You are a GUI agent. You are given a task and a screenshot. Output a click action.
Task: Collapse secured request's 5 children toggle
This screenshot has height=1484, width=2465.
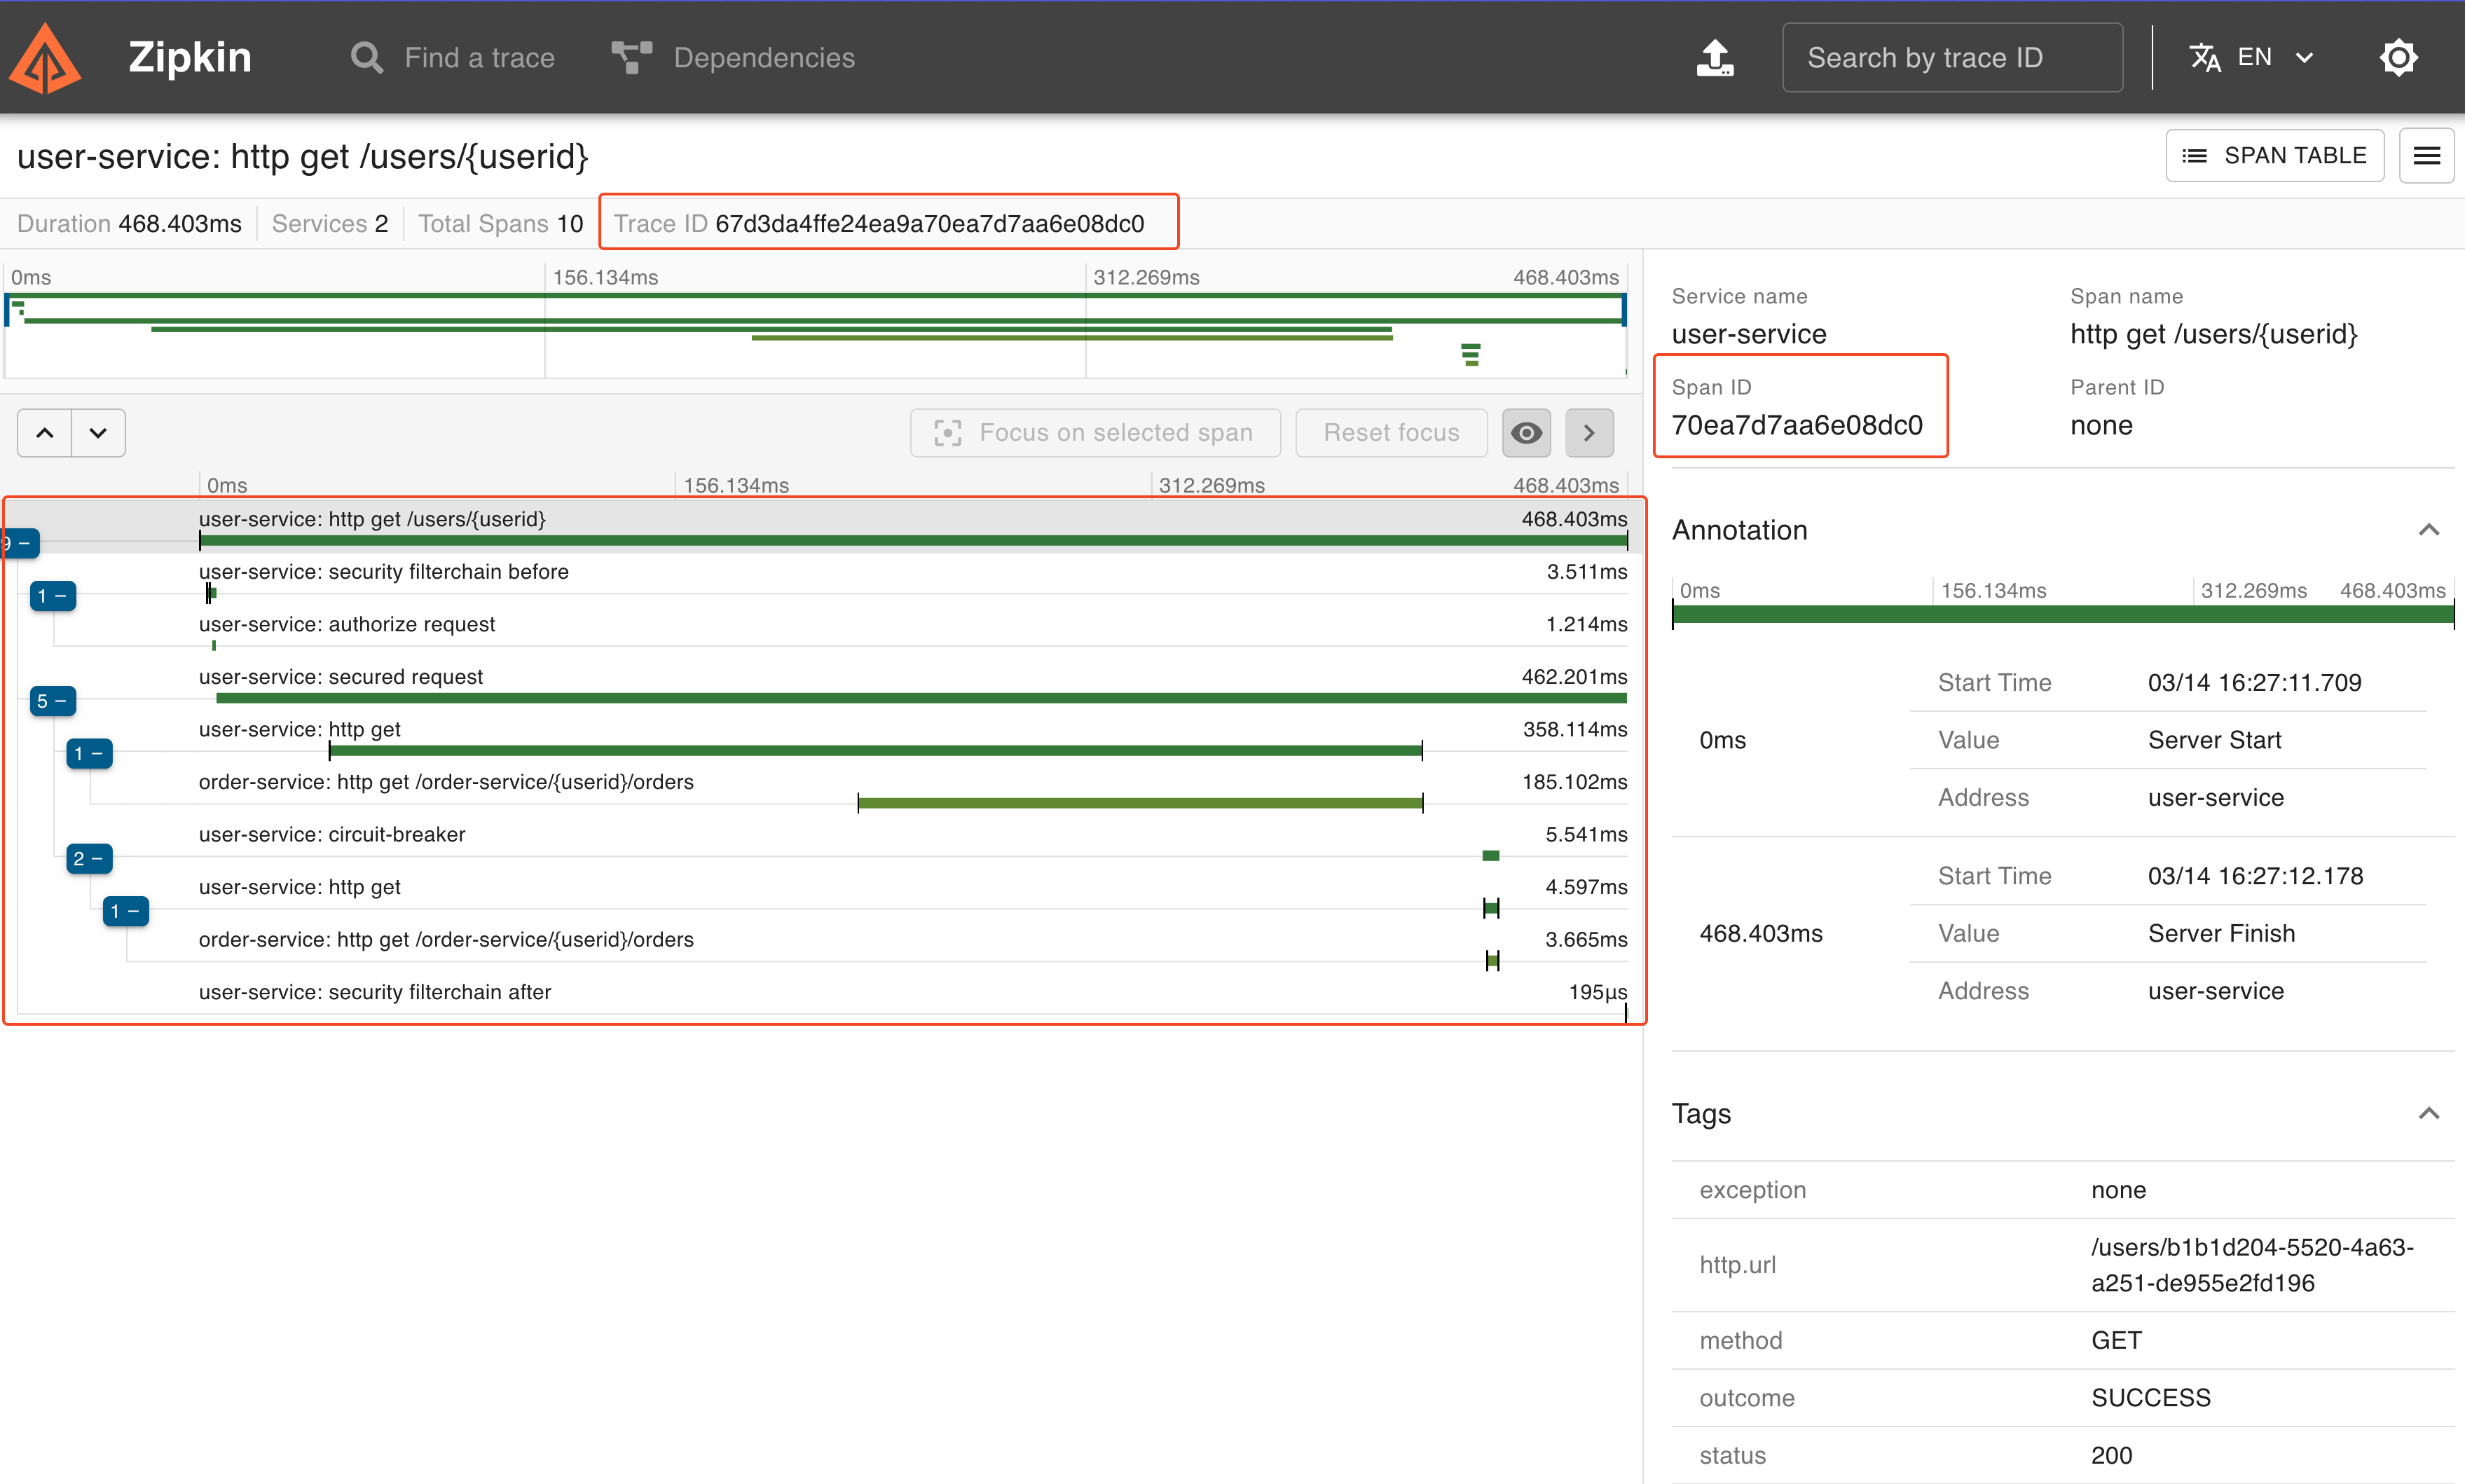52,701
